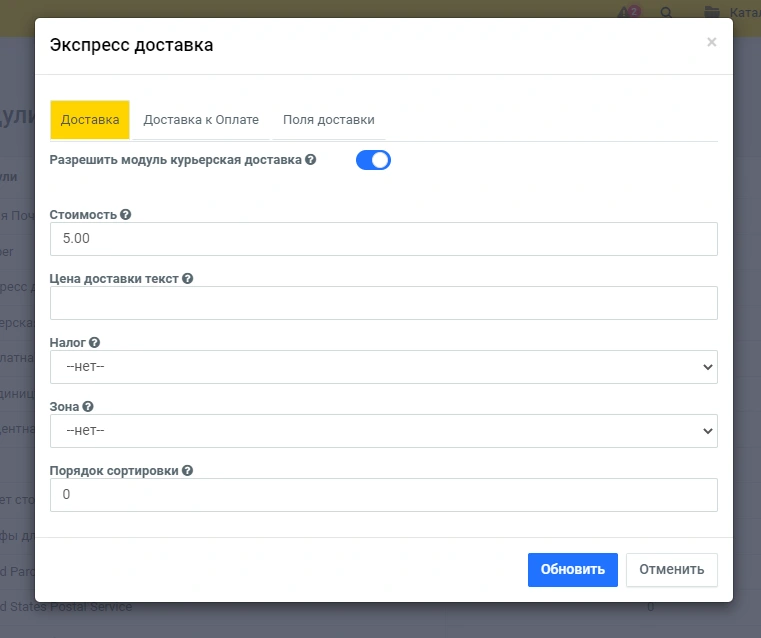This screenshot has width=761, height=638.
Task: Click help icon beside Цена доставки текст
Action: pos(188,279)
